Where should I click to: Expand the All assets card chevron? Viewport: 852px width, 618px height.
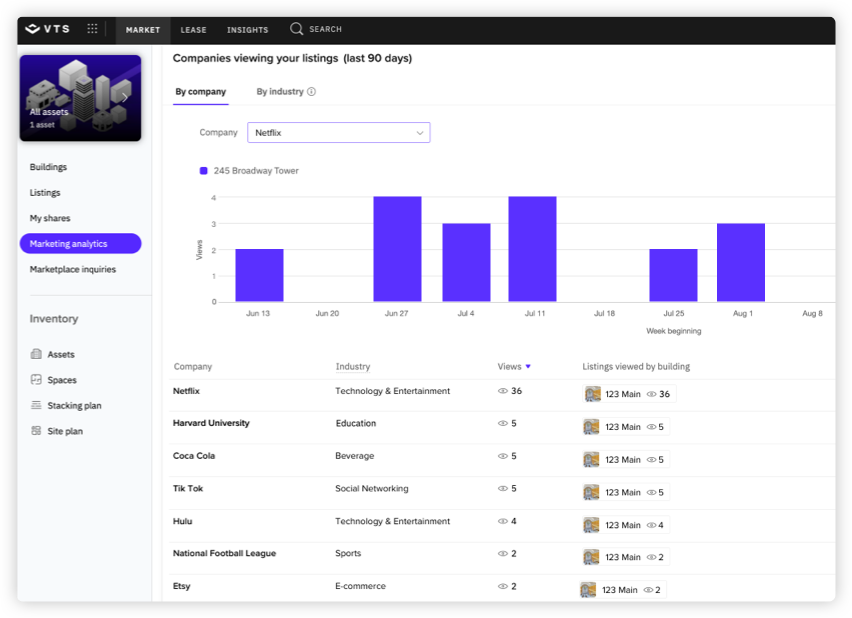[125, 97]
